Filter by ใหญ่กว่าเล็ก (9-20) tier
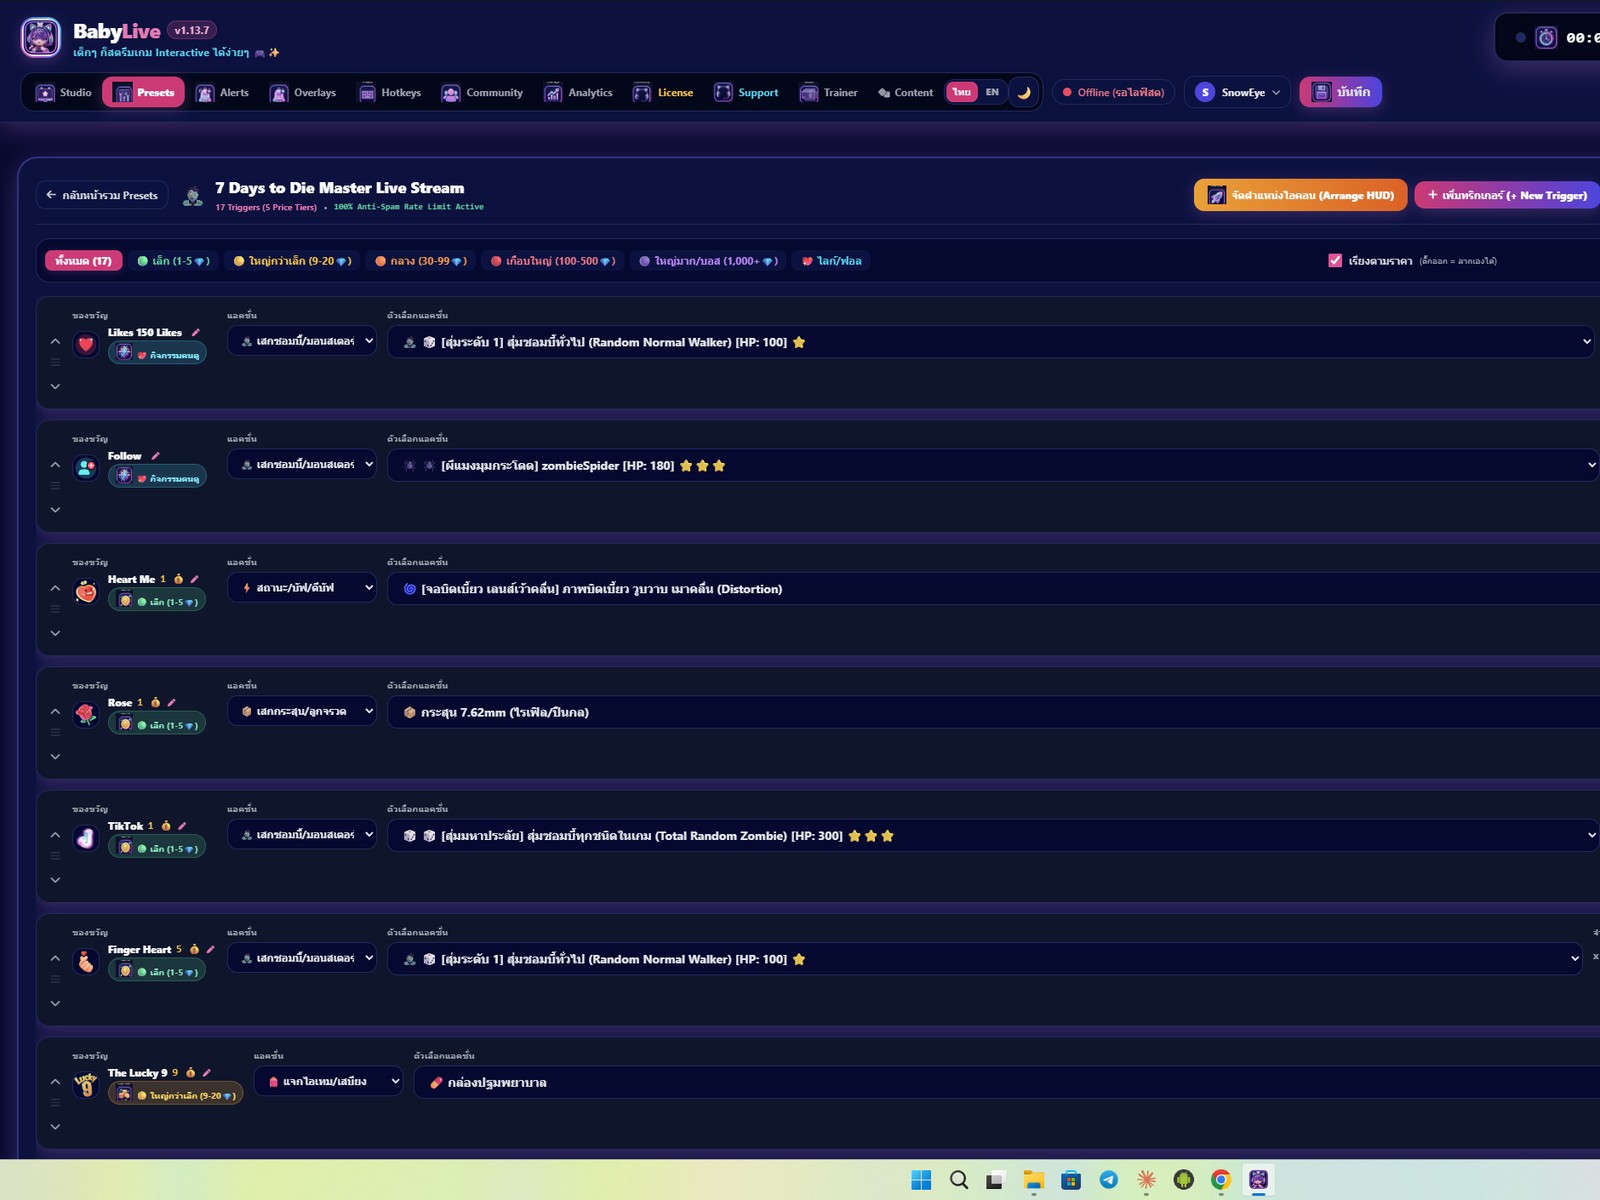Image resolution: width=1600 pixels, height=1200 pixels. [292, 261]
